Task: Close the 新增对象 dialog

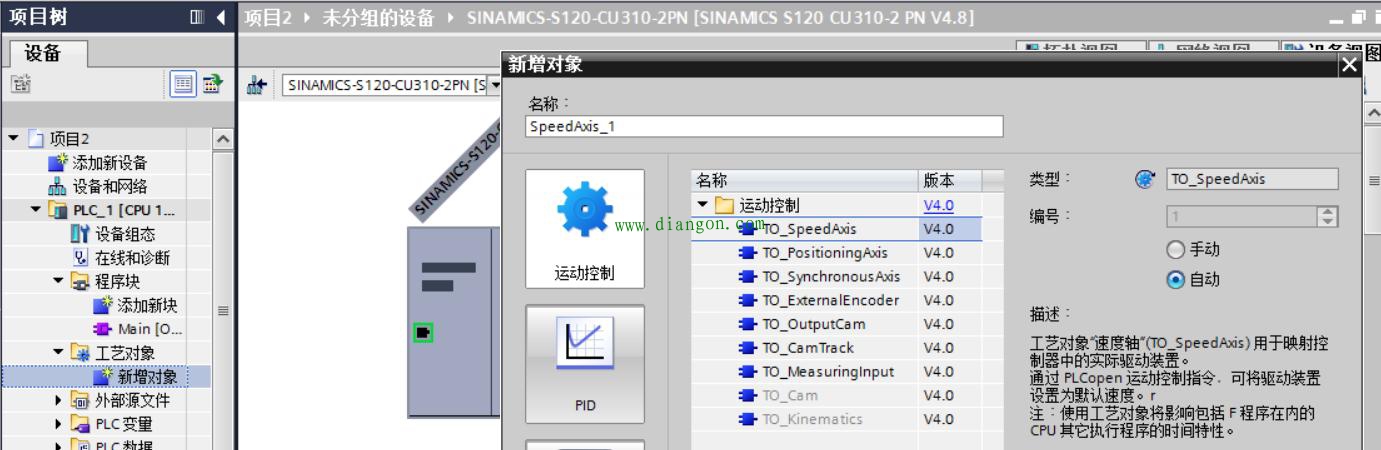Action: click(1350, 65)
